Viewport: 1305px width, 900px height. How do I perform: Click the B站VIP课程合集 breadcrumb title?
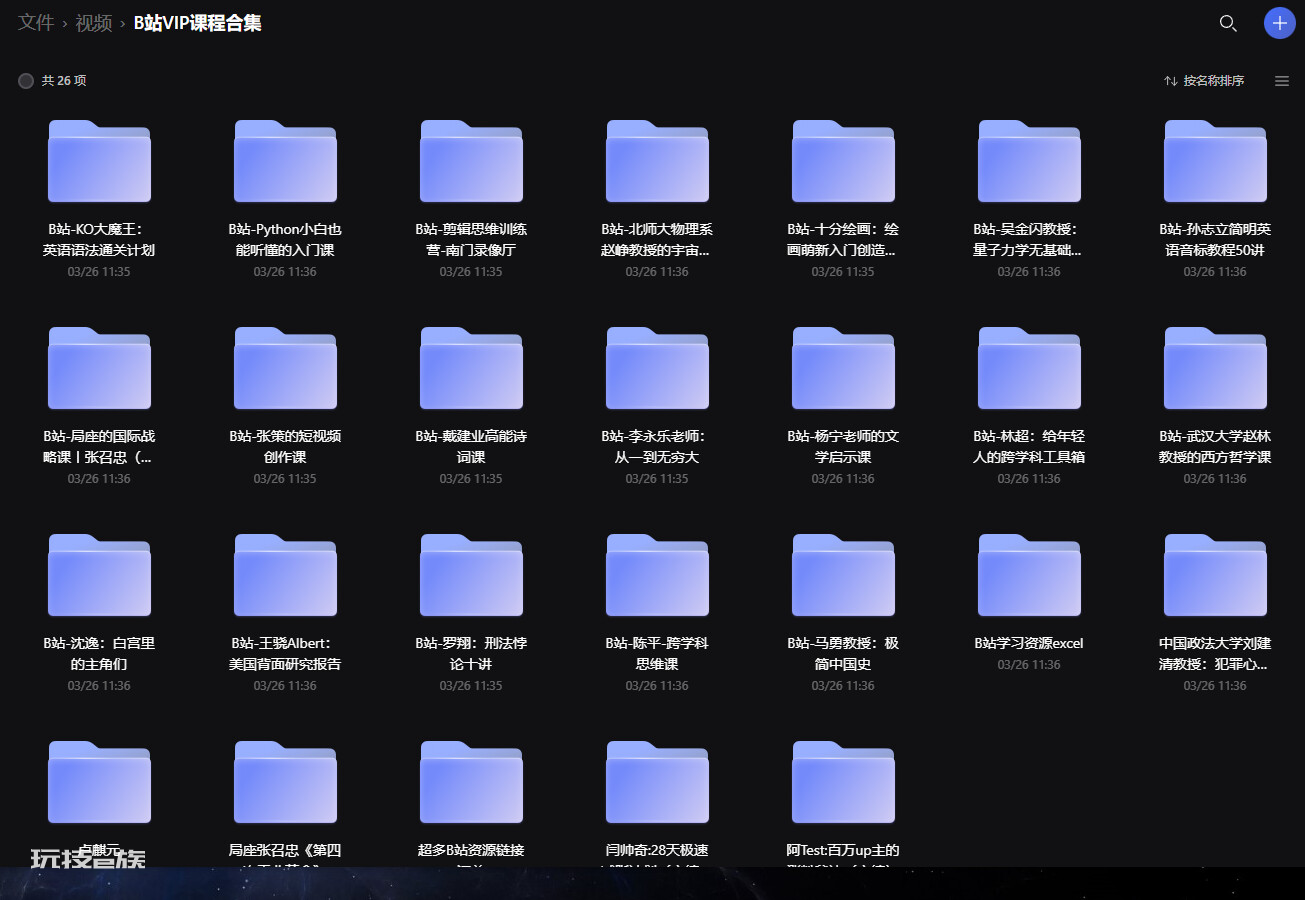coord(198,22)
